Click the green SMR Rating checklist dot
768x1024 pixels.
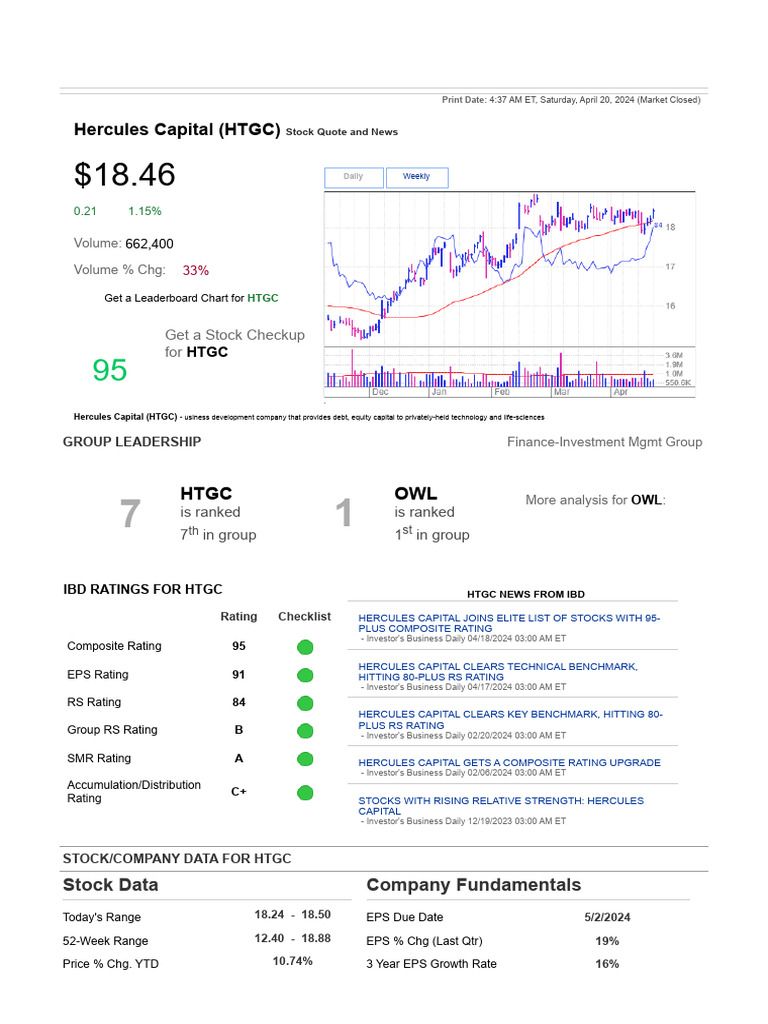point(305,759)
